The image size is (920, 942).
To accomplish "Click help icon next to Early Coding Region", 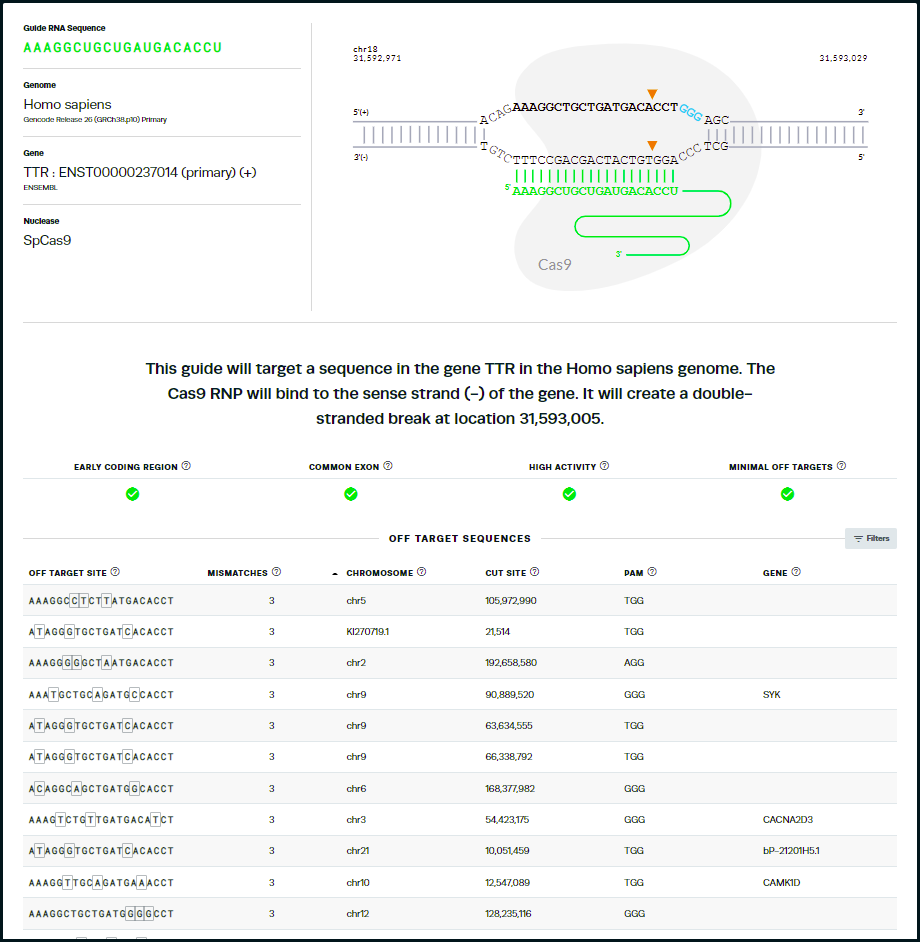I will click(186, 466).
